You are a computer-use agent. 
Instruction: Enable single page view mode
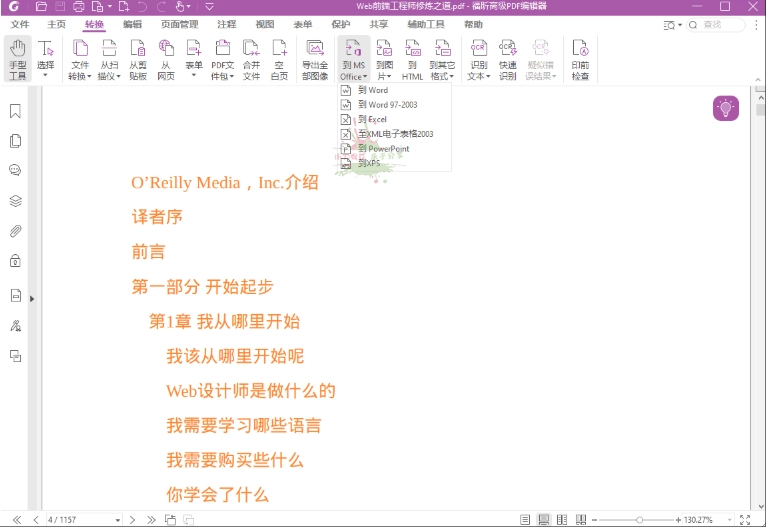pos(525,520)
